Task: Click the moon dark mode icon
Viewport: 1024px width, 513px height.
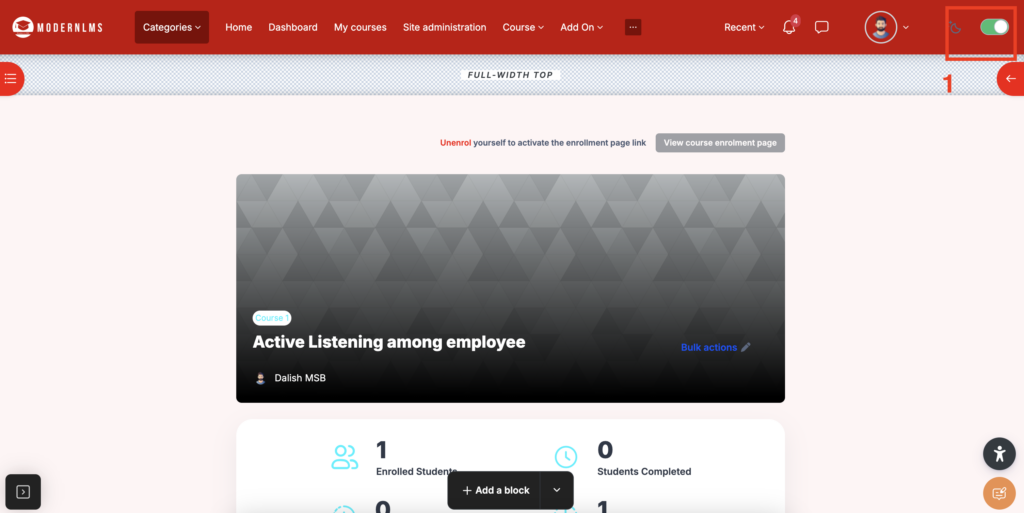Action: tap(956, 27)
